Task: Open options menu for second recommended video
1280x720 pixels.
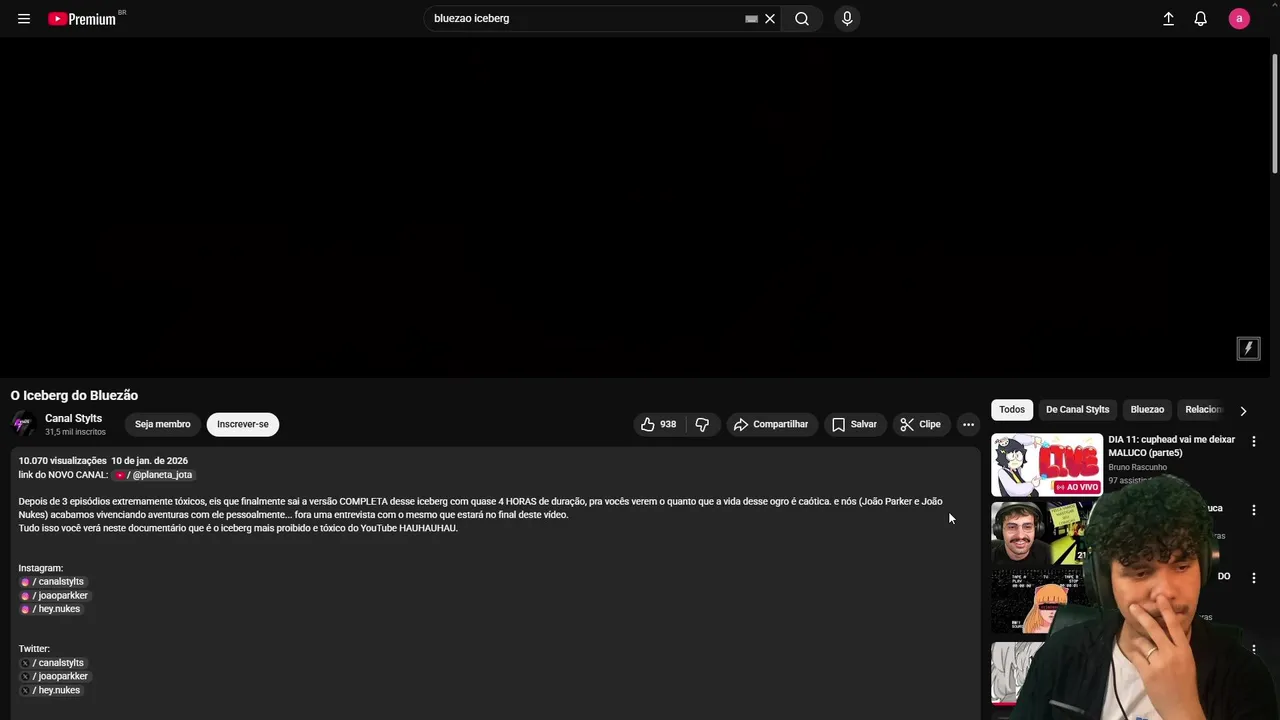Action: point(1253,509)
